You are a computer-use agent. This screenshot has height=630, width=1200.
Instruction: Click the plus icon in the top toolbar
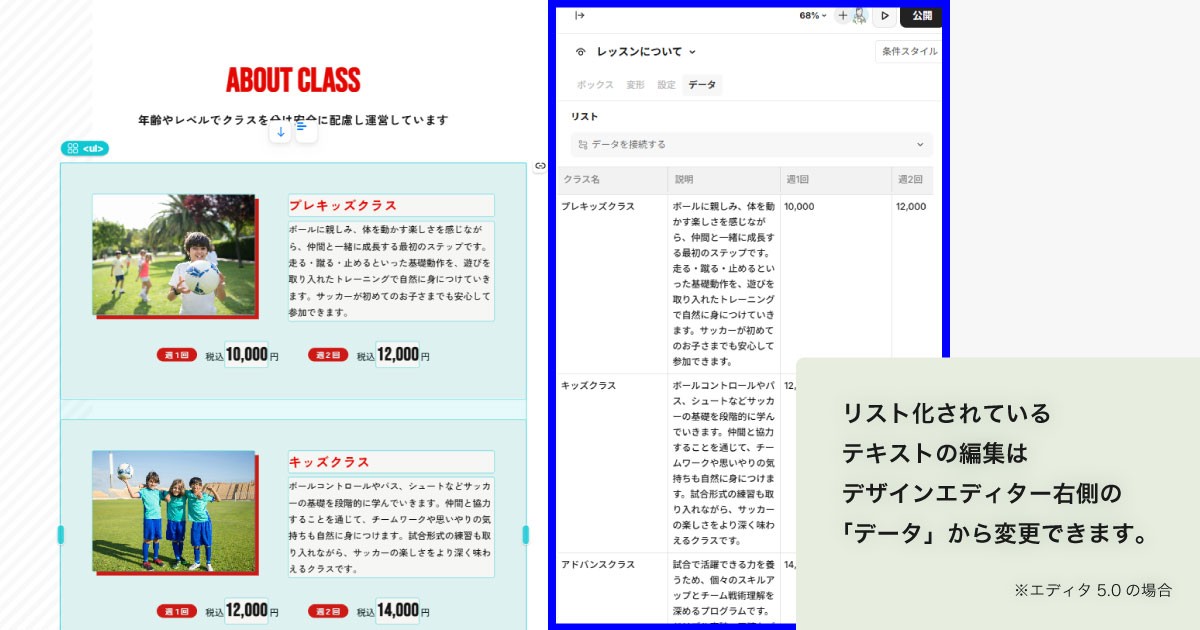coord(842,16)
